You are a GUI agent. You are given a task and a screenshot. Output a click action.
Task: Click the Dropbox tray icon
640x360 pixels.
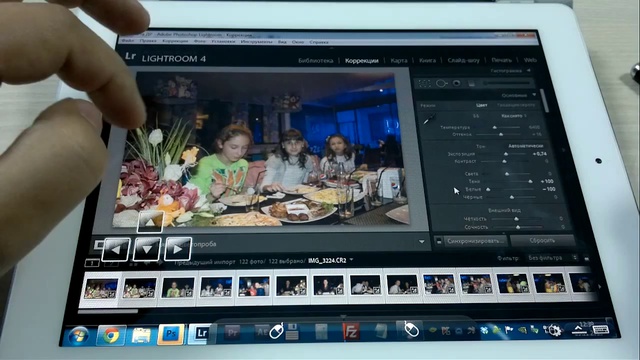click(x=484, y=330)
